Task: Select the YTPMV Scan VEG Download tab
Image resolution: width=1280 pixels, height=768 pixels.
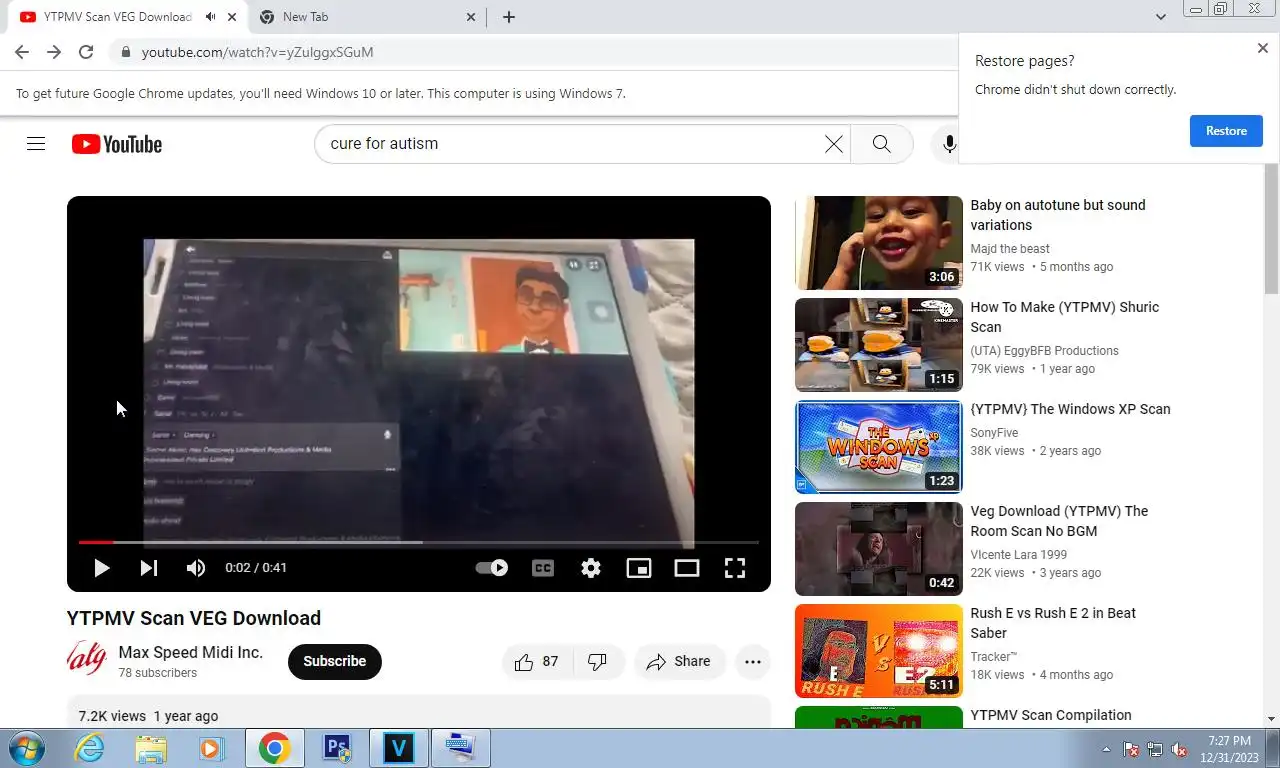Action: pos(117,17)
